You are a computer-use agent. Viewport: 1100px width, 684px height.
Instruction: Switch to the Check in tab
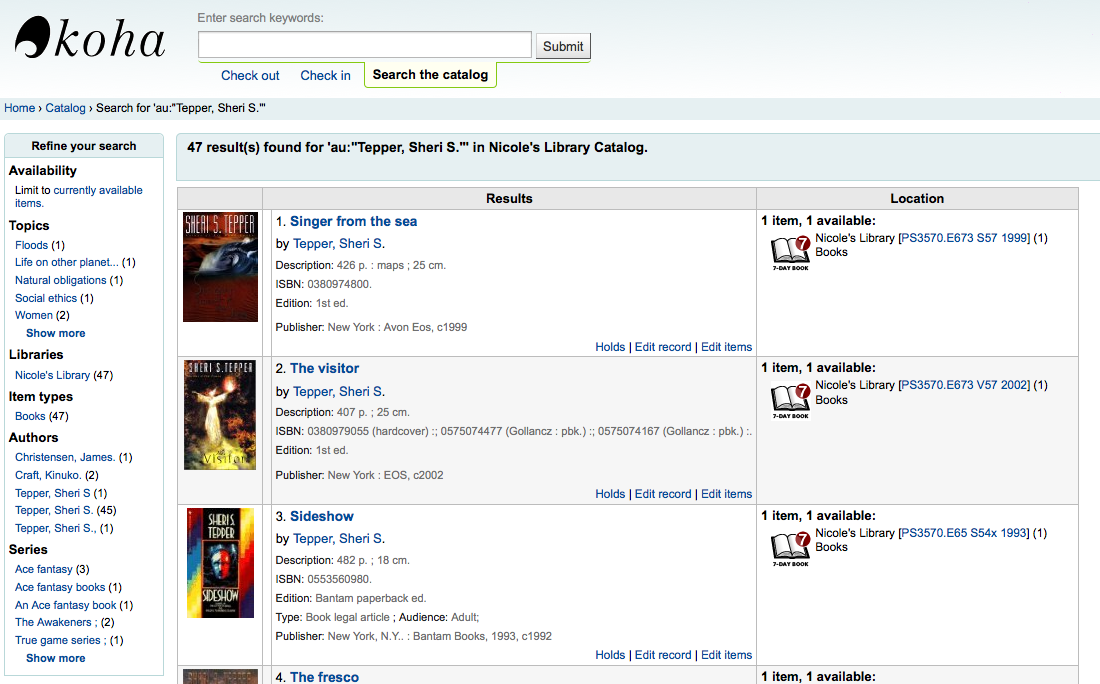[x=325, y=75]
